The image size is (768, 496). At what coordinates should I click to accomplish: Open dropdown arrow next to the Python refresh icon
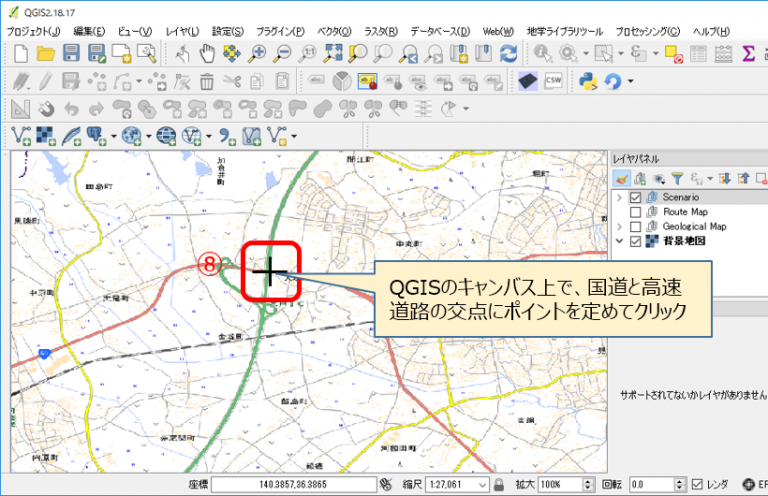(x=630, y=81)
